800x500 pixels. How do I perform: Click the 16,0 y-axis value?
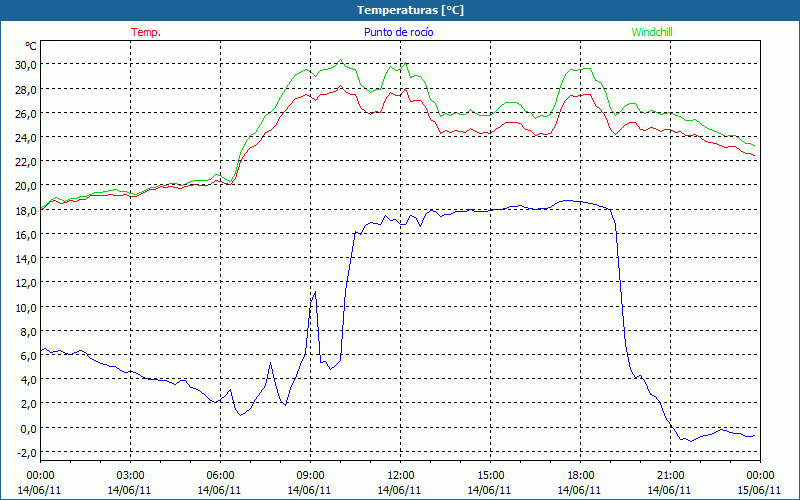click(x=27, y=234)
